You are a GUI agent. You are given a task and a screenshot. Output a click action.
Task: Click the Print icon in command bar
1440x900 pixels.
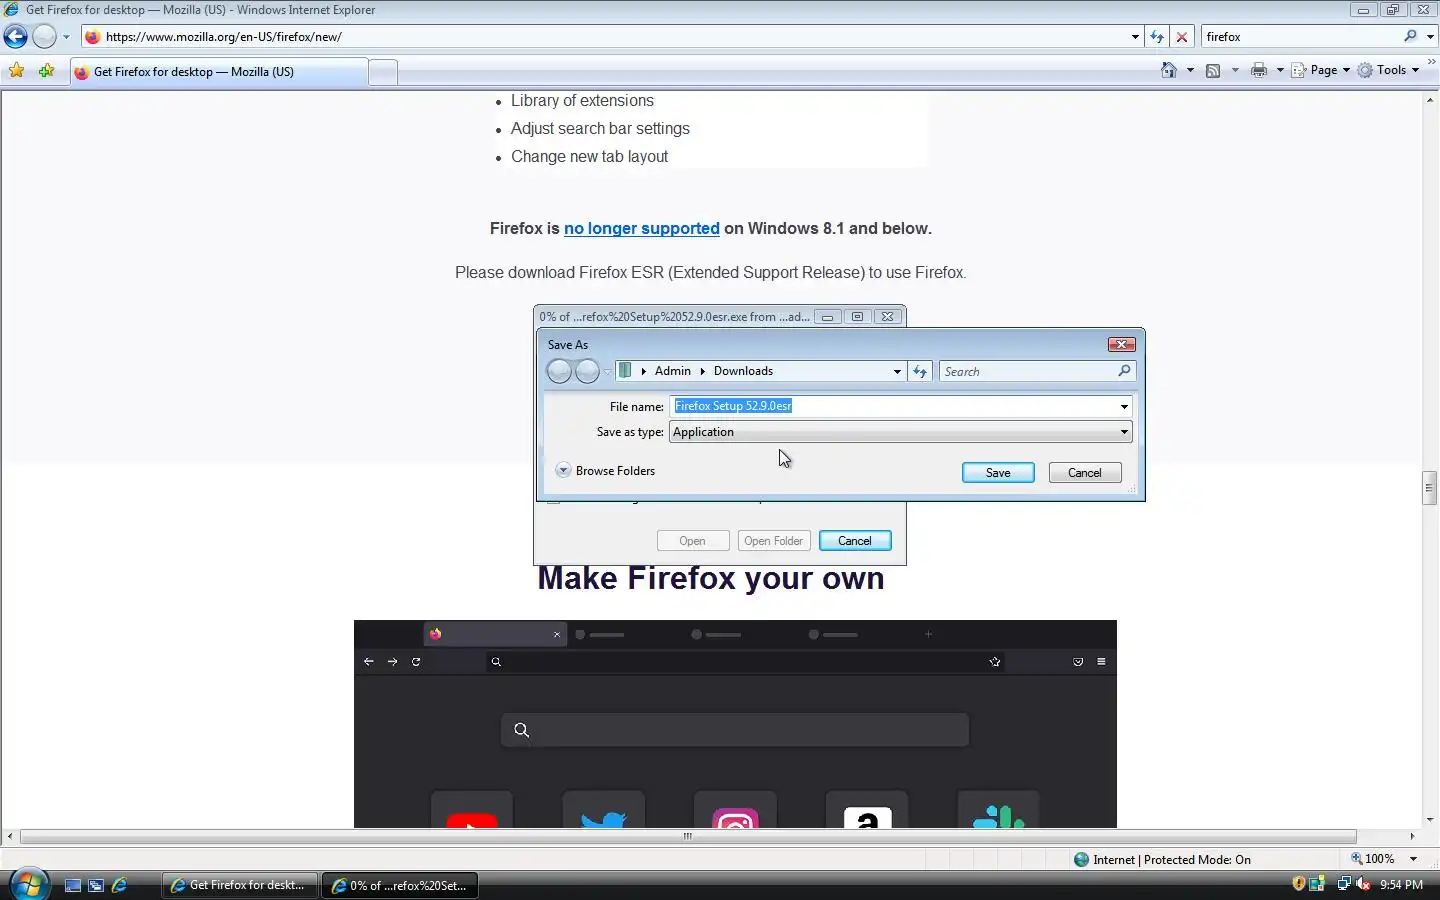1259,70
